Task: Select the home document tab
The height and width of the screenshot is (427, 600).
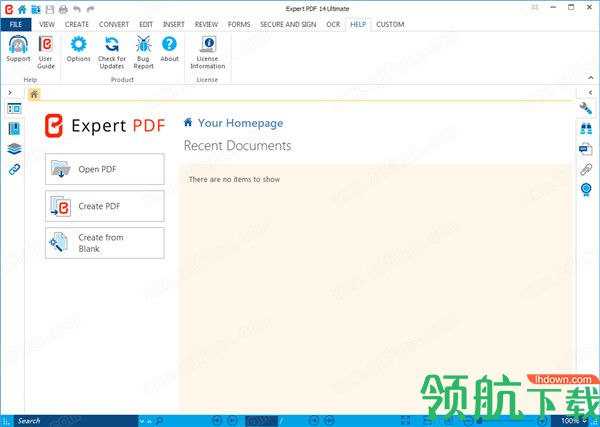Action: pyautogui.click(x=34, y=94)
